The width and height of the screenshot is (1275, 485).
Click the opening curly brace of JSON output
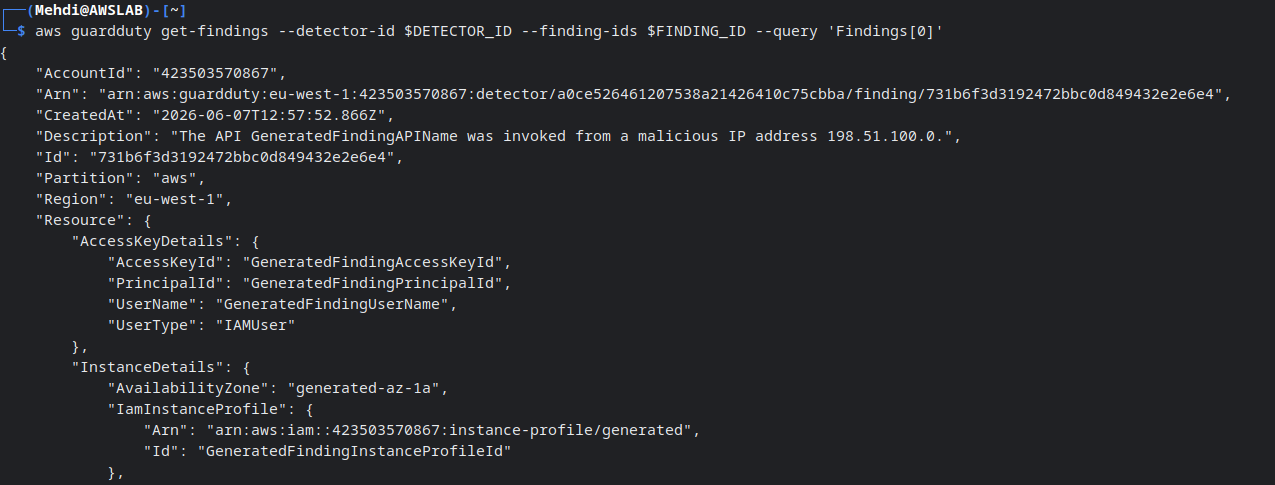(x=5, y=52)
